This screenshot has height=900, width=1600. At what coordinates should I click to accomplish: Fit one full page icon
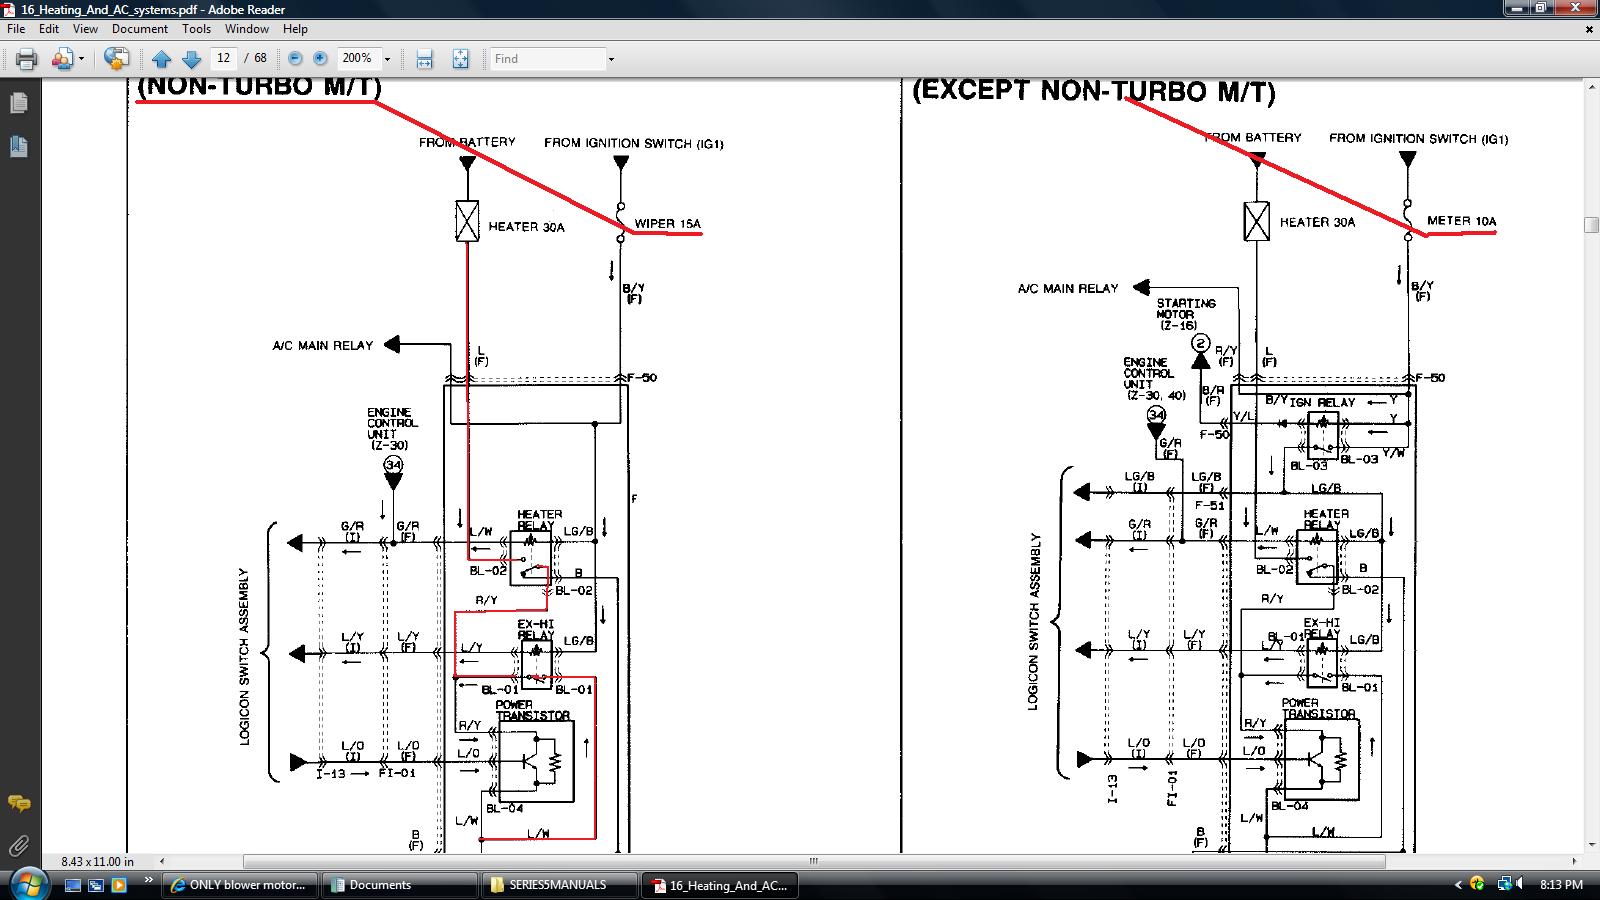[460, 59]
